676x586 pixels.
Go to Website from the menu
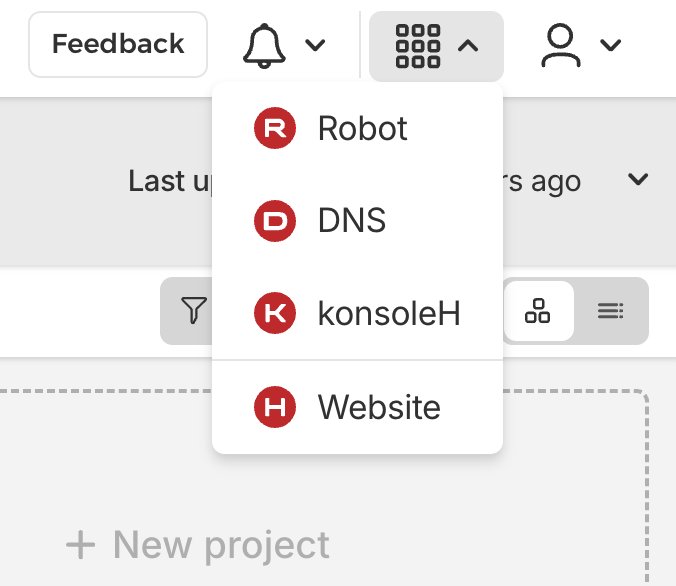pyautogui.click(x=379, y=407)
